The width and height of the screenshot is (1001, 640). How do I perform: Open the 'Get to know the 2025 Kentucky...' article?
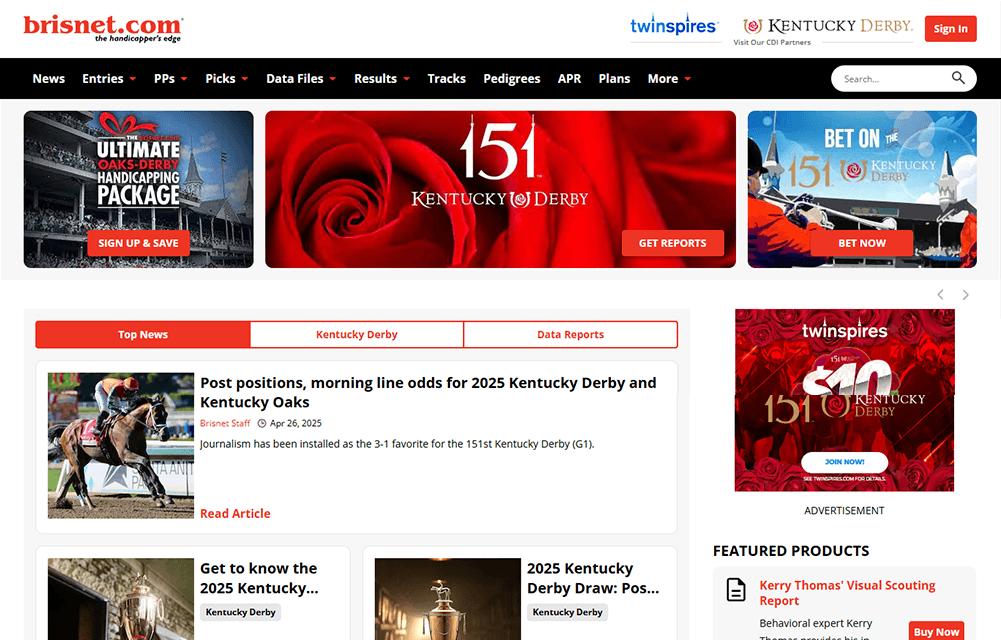(x=259, y=577)
